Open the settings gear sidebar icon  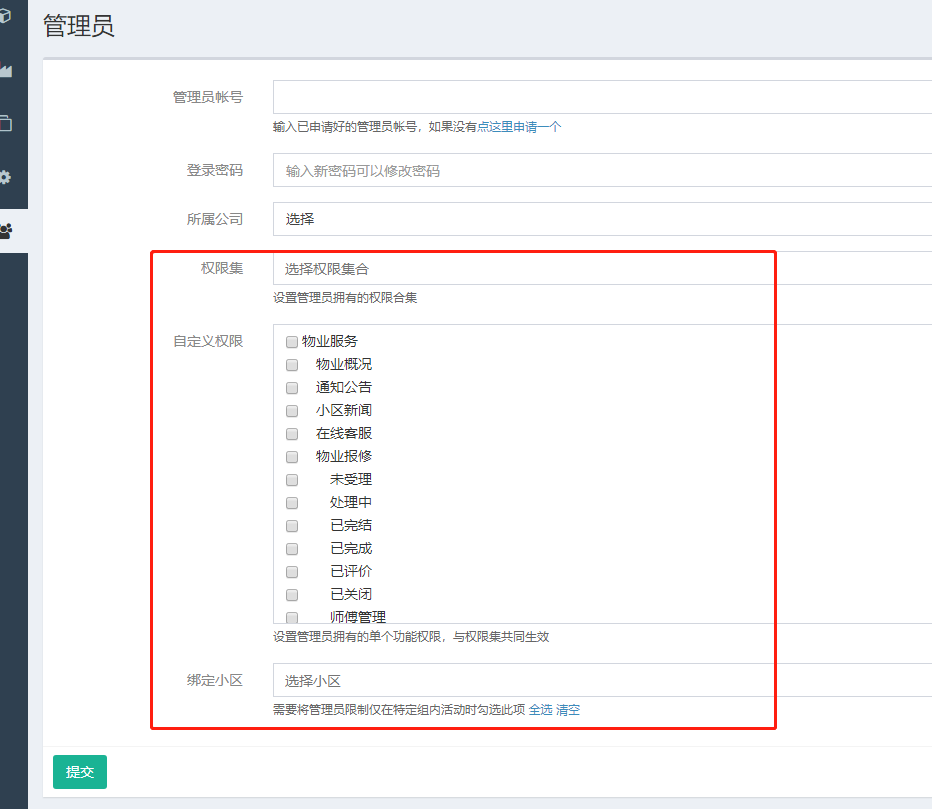point(5,177)
